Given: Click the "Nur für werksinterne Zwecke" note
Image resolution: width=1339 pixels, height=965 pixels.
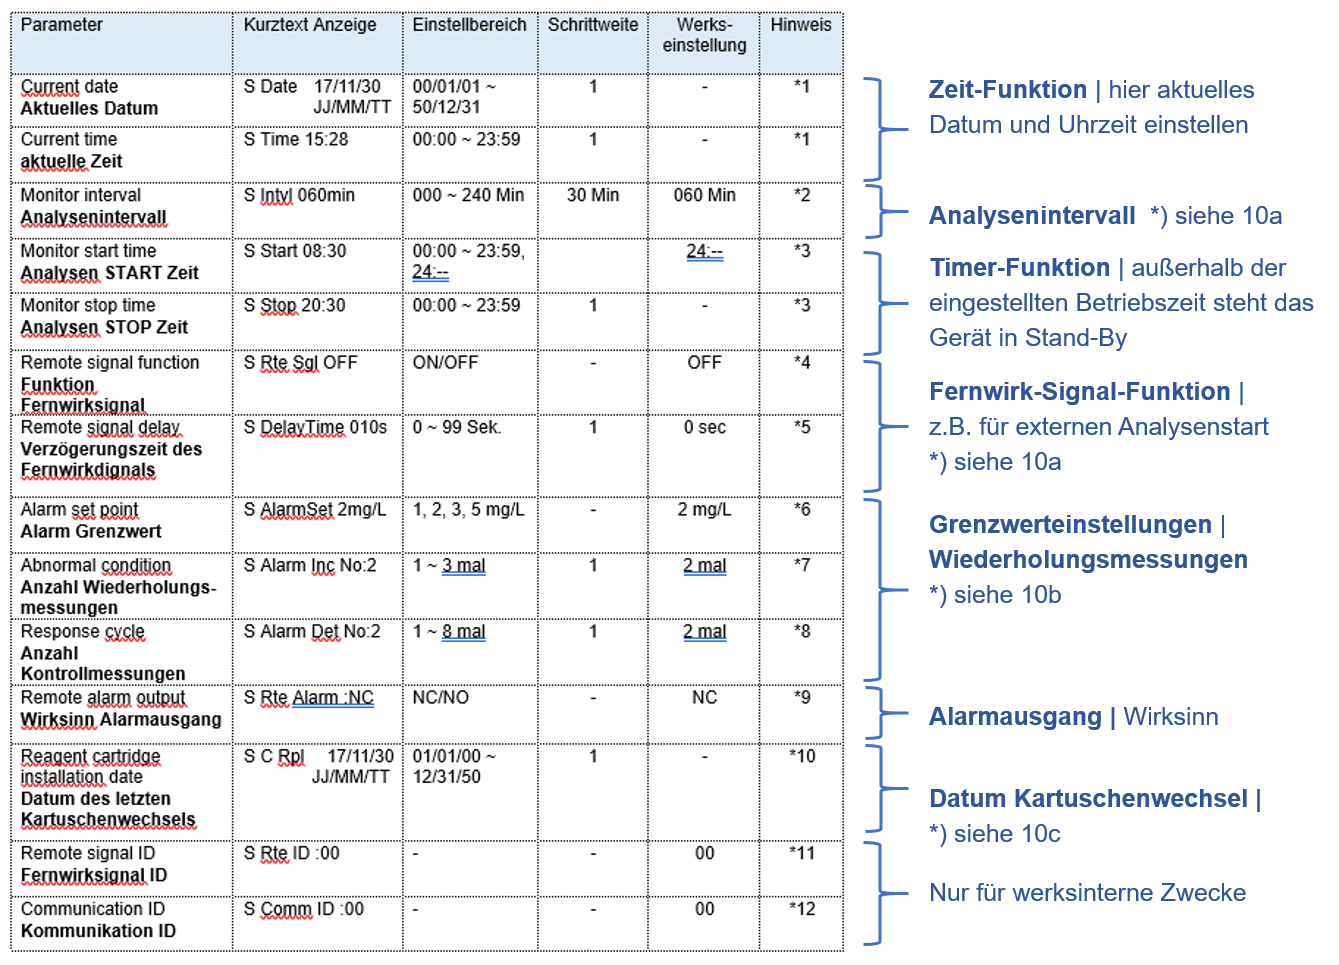Looking at the screenshot, I should pyautogui.click(x=1087, y=893).
